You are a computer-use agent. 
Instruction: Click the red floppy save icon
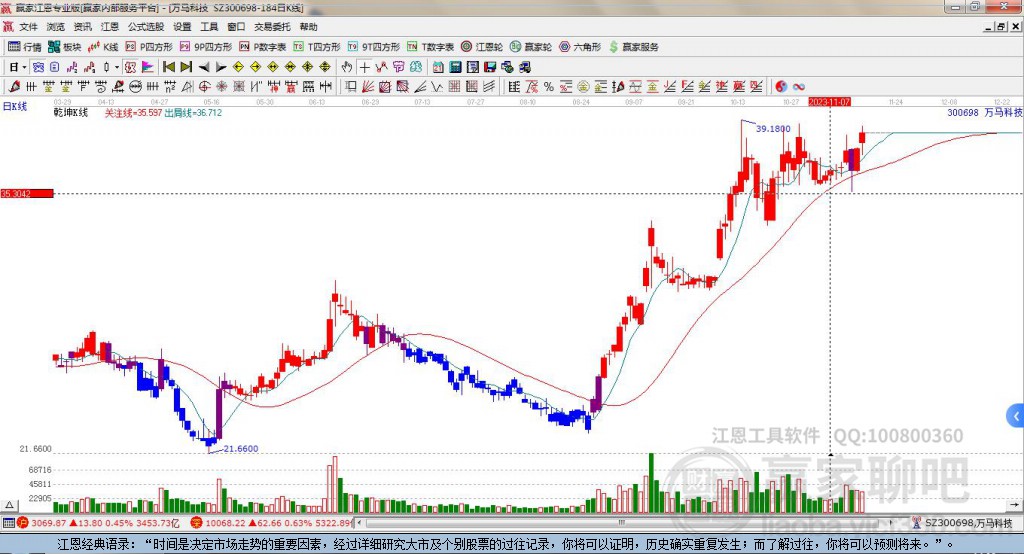pyautogui.click(x=490, y=67)
